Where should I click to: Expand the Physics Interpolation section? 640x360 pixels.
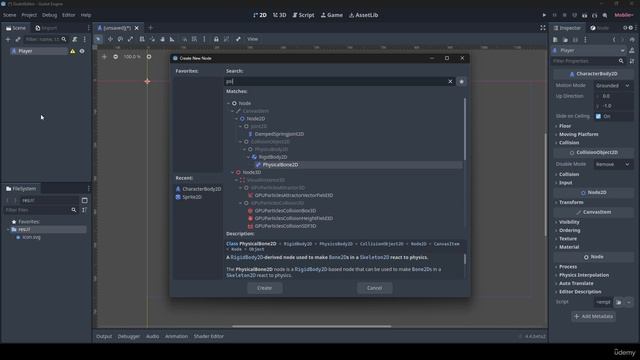pos(584,275)
